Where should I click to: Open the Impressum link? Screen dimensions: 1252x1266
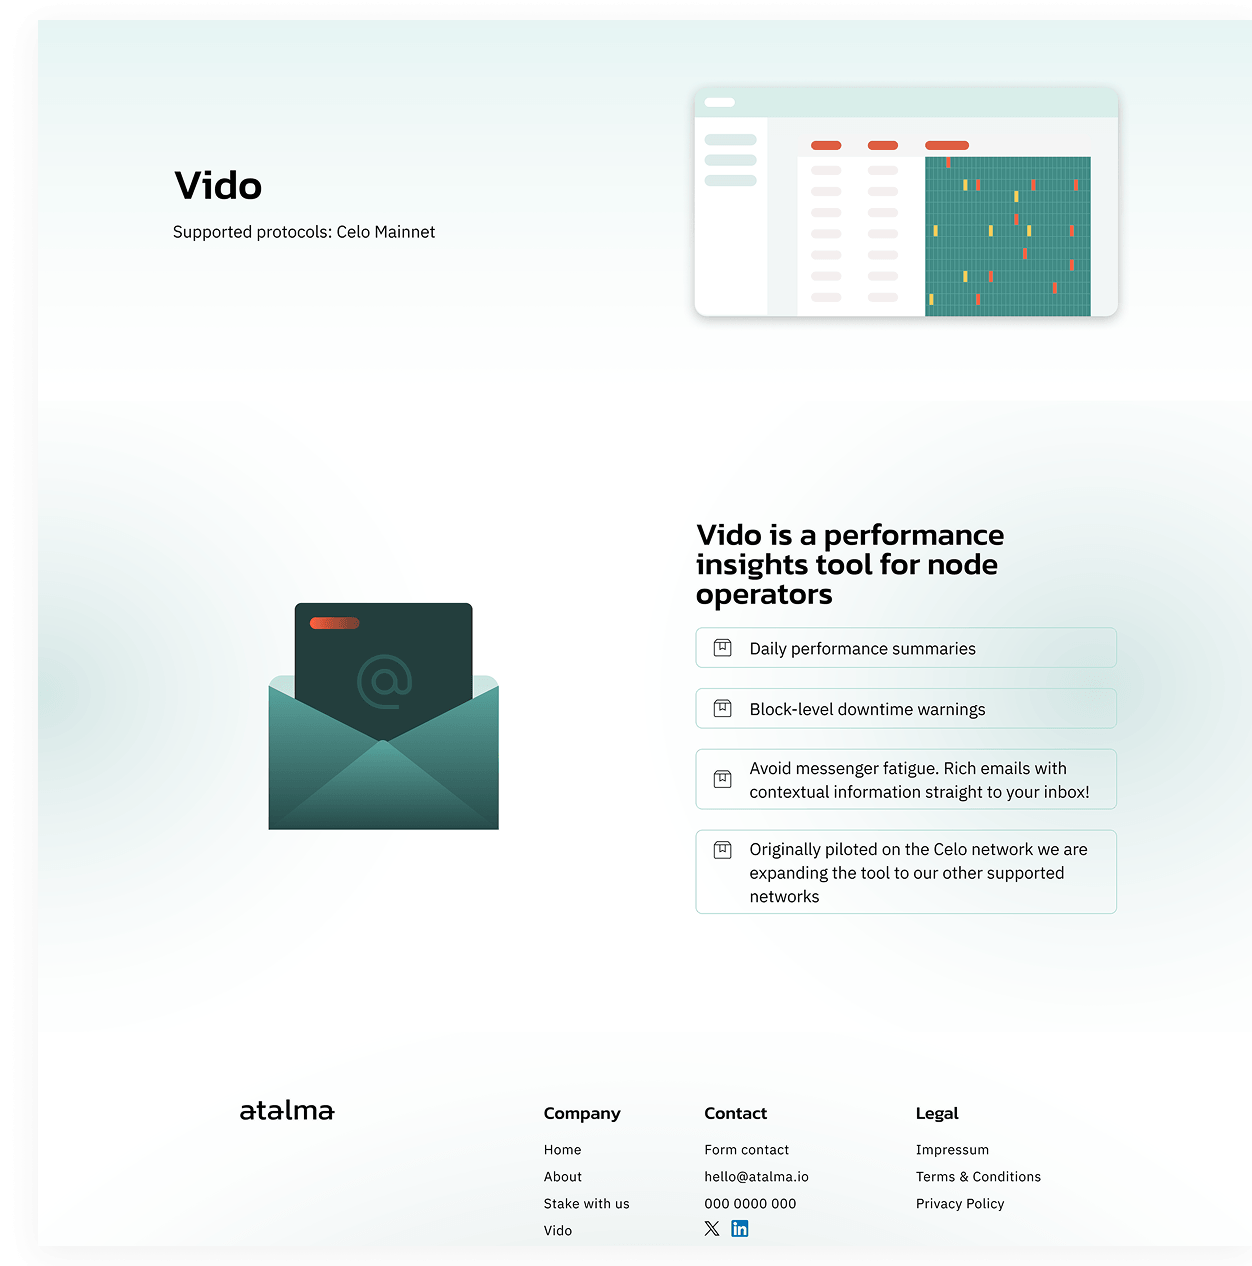[953, 1150]
